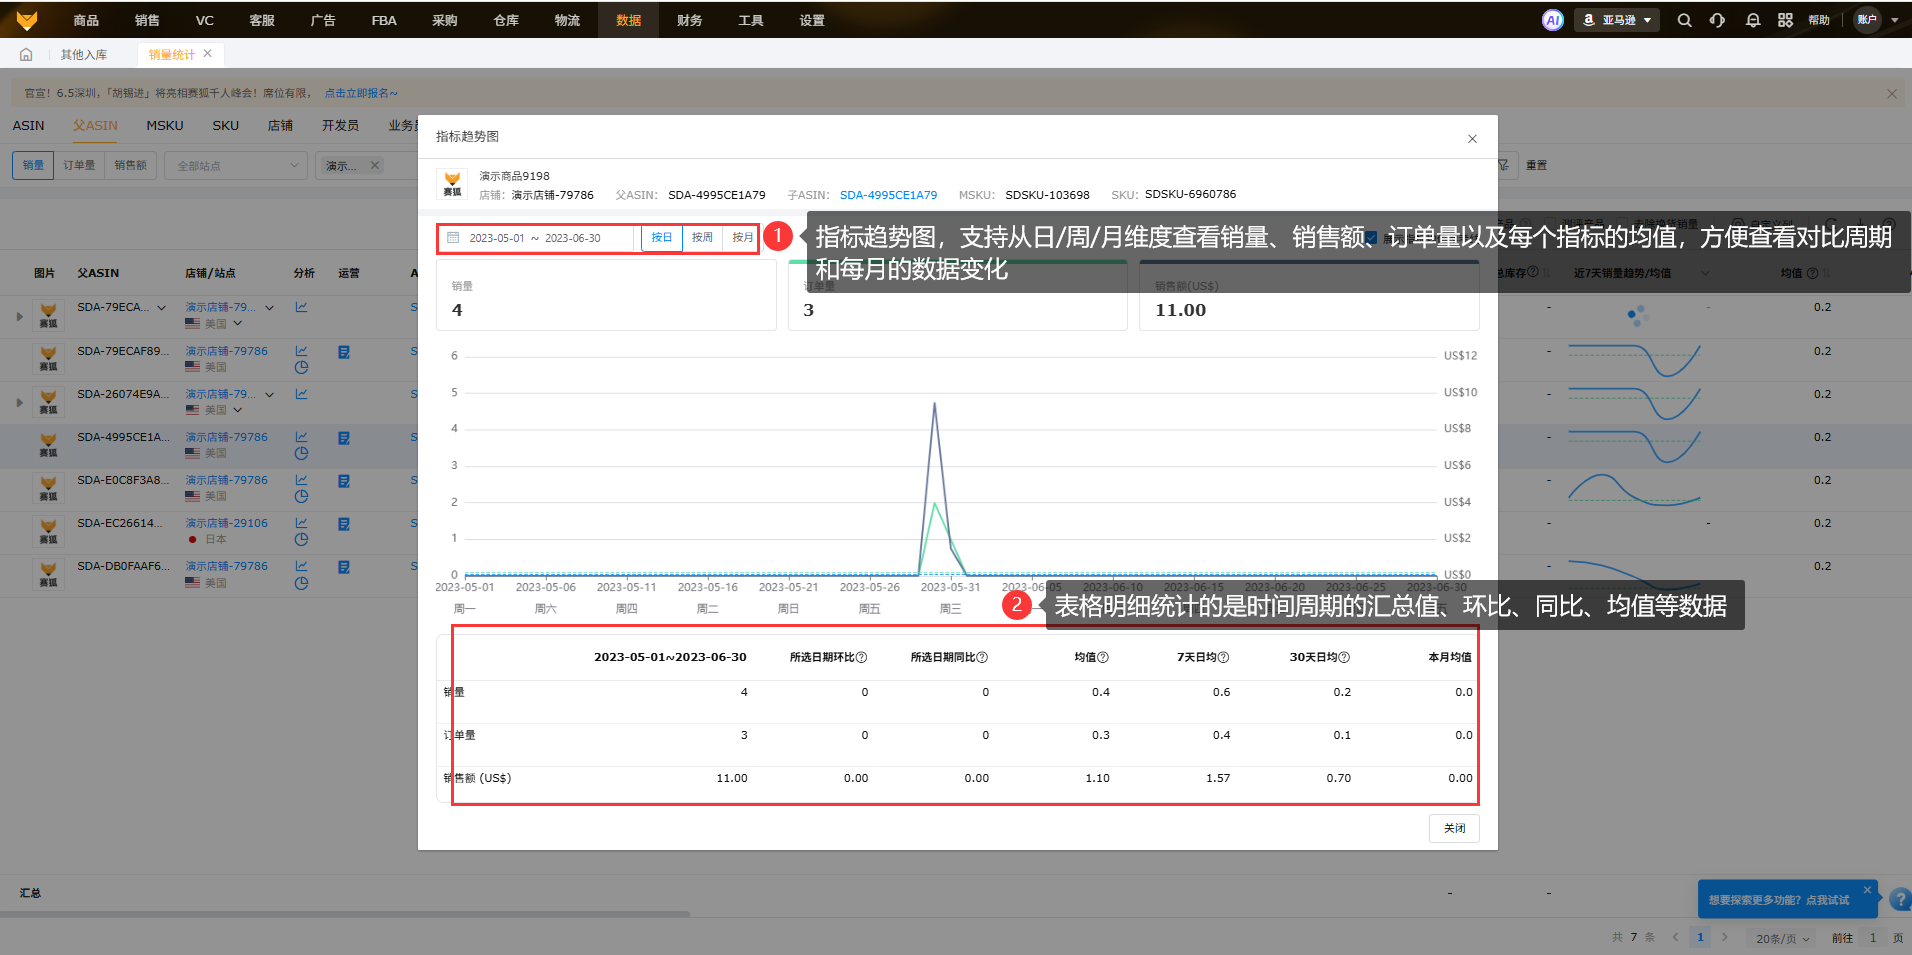Switch trend chart to 按月 view
This screenshot has height=955, width=1912.
[x=742, y=238]
